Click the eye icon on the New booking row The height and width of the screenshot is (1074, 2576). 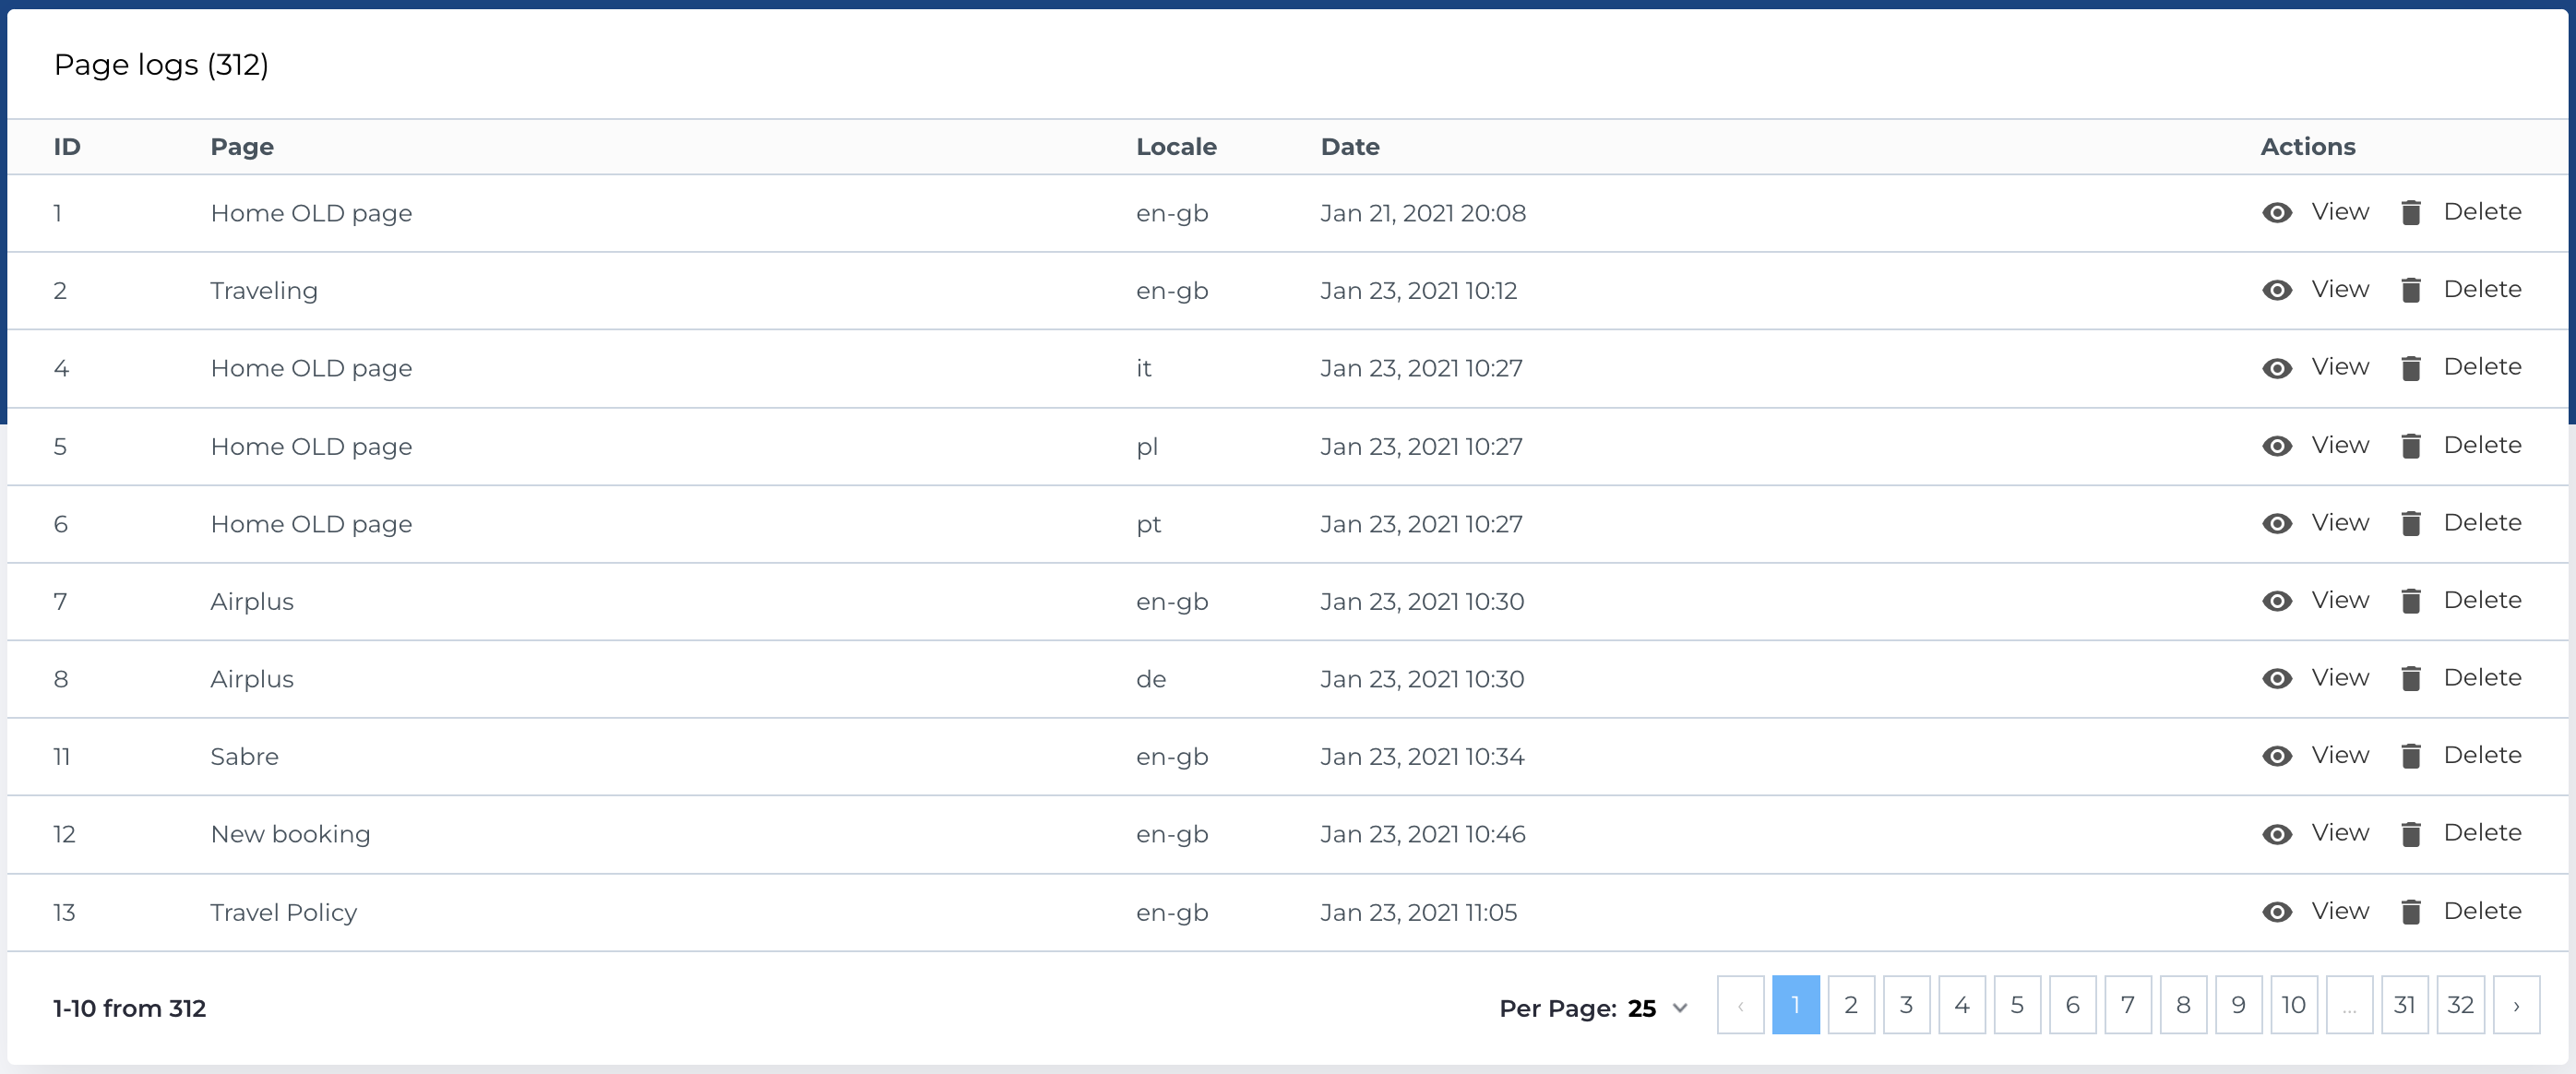click(2279, 833)
